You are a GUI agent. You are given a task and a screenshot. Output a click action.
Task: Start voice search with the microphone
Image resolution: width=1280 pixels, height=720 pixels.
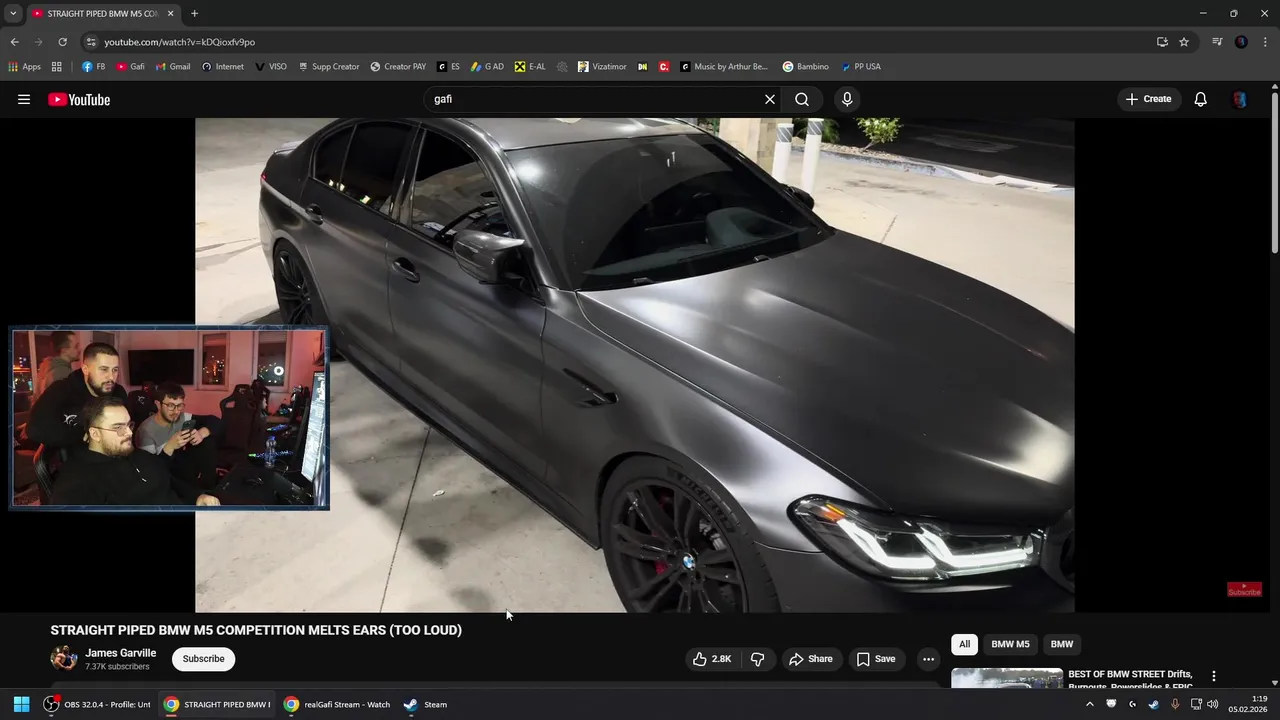point(847,99)
